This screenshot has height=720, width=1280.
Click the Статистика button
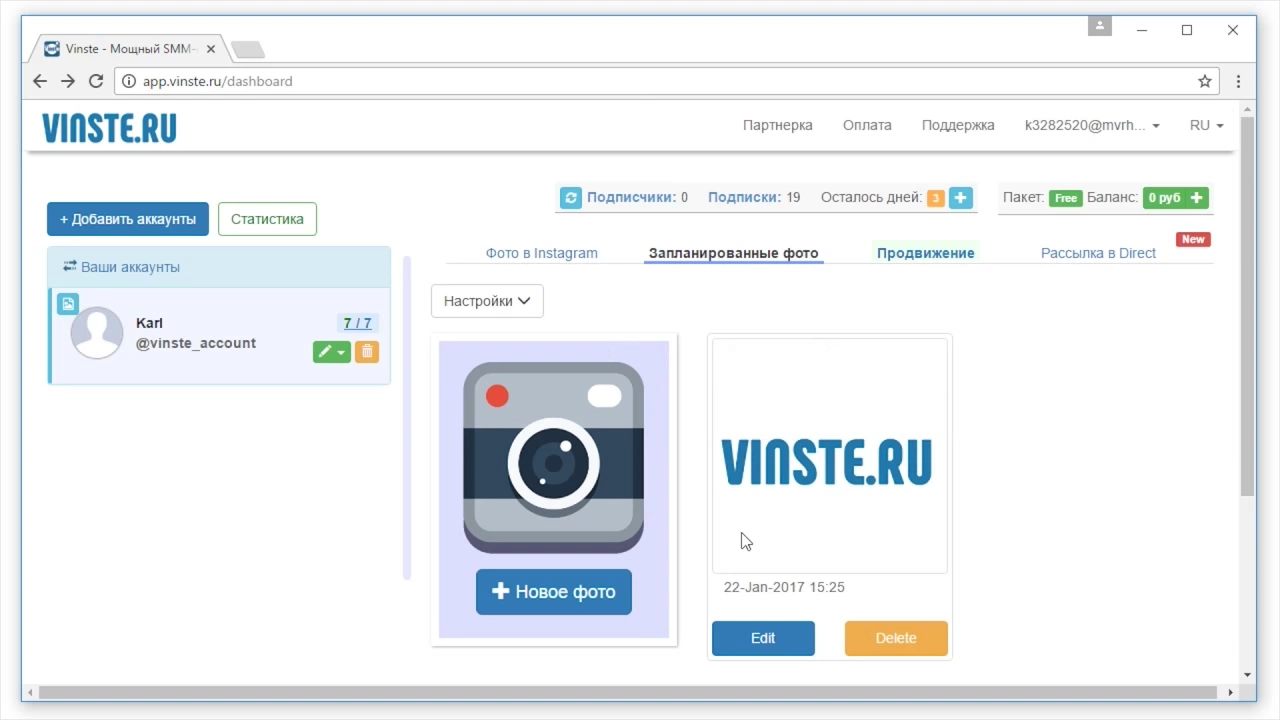[x=267, y=219]
